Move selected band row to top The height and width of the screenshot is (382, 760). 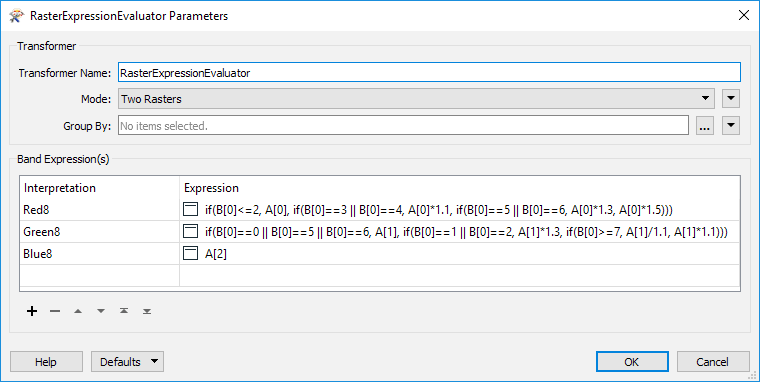124,311
